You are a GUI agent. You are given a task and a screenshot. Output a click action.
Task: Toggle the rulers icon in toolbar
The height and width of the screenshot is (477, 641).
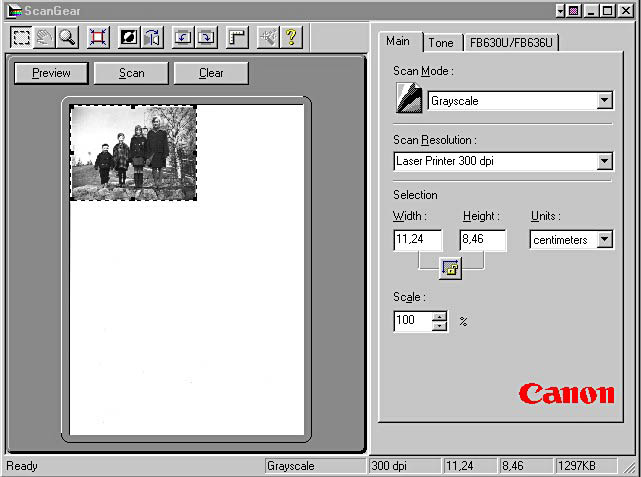point(236,37)
